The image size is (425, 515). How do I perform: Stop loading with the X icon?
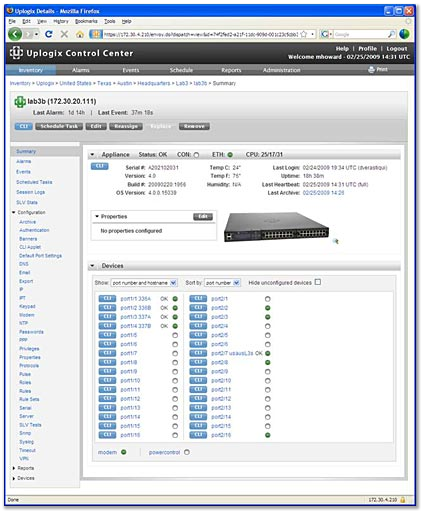click(x=64, y=34)
